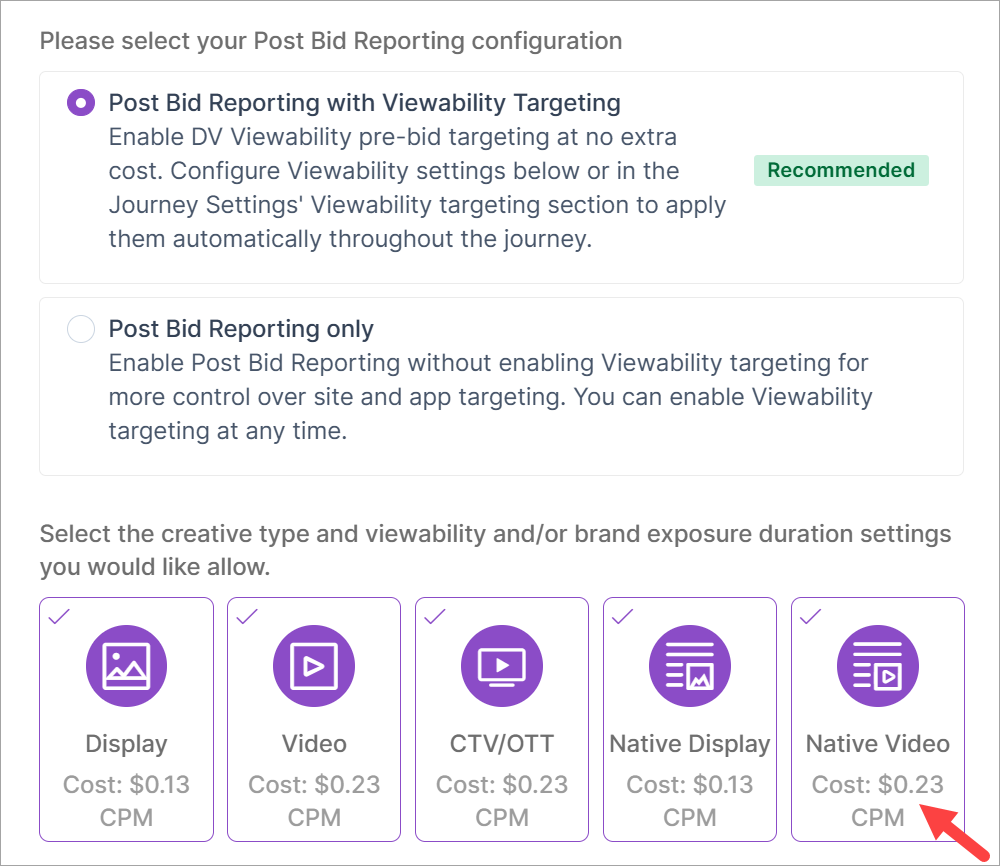Image resolution: width=1000 pixels, height=866 pixels.
Task: Click the Display creative type icon
Action: point(126,666)
